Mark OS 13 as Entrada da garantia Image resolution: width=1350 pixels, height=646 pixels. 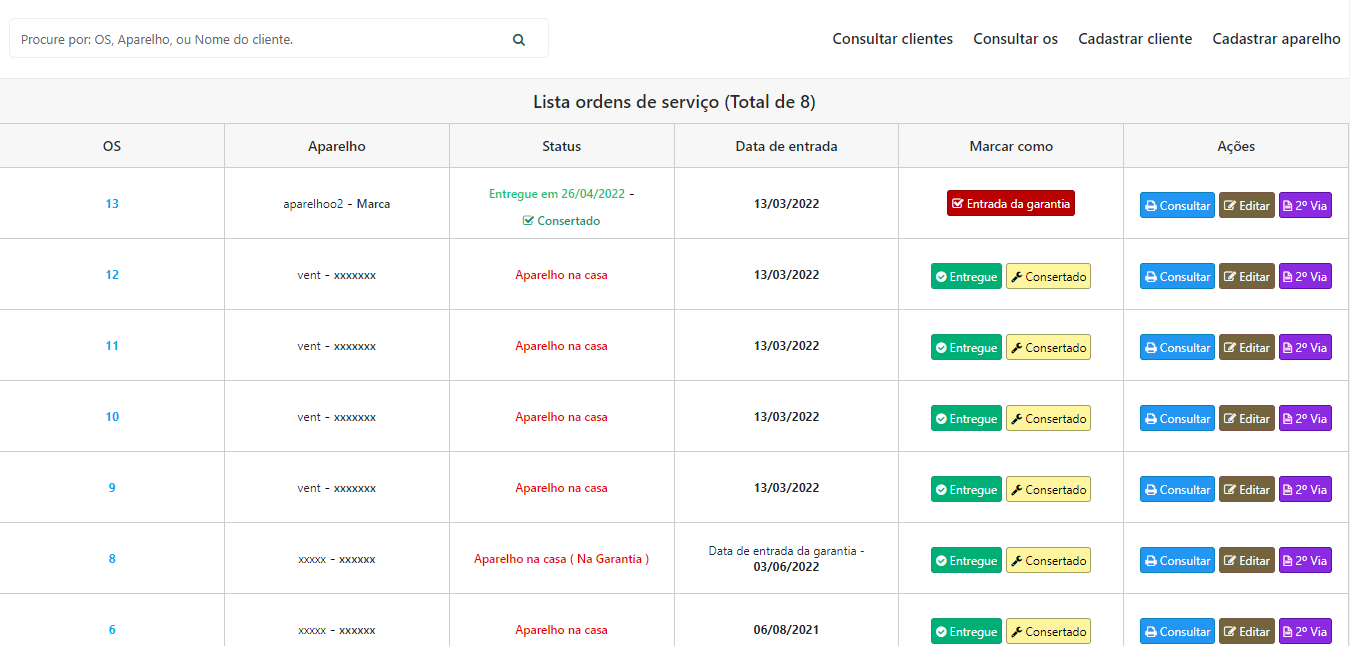pos(1010,204)
